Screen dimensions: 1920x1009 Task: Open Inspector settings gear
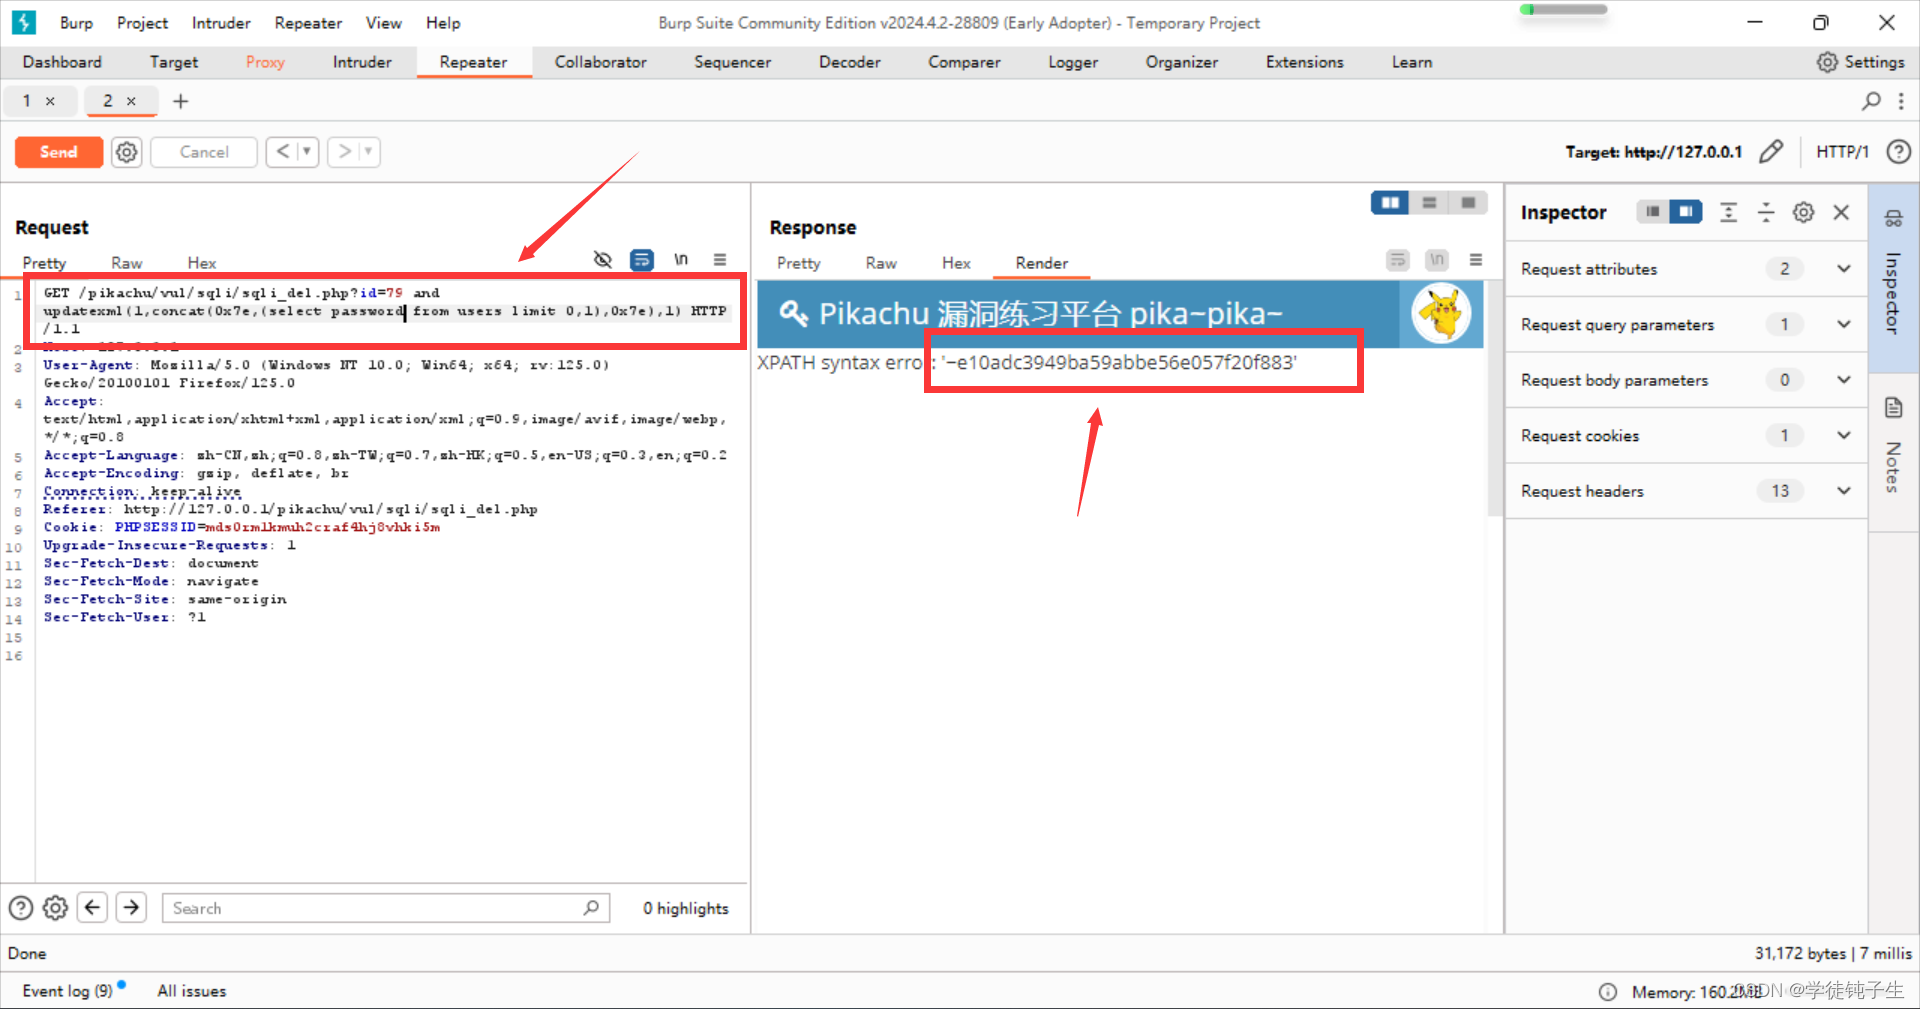1803,212
